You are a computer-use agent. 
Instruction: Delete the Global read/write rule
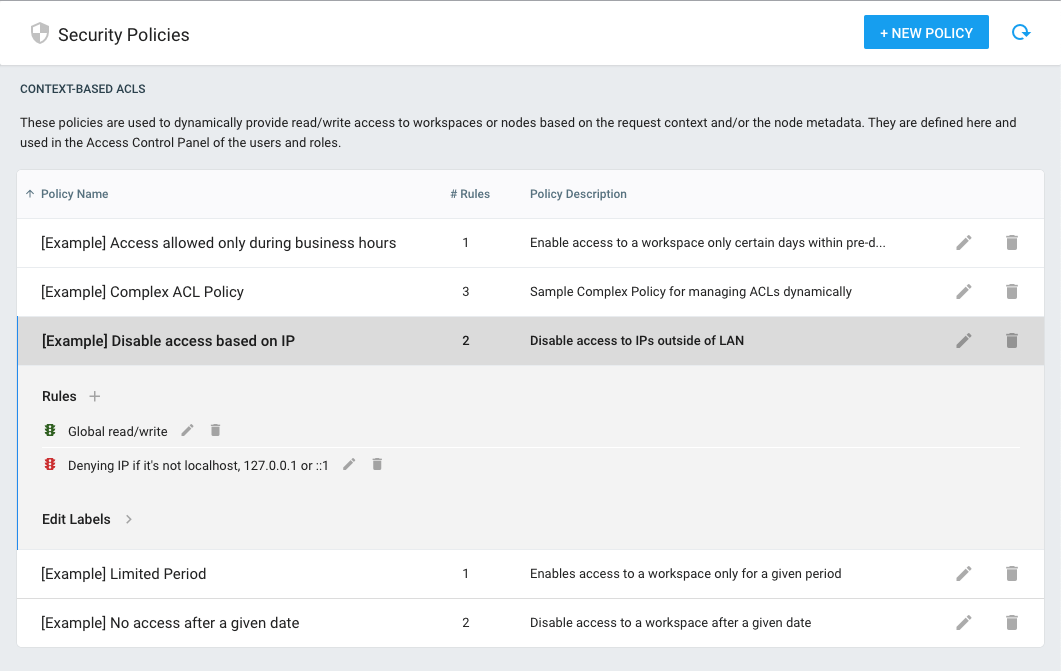click(215, 430)
